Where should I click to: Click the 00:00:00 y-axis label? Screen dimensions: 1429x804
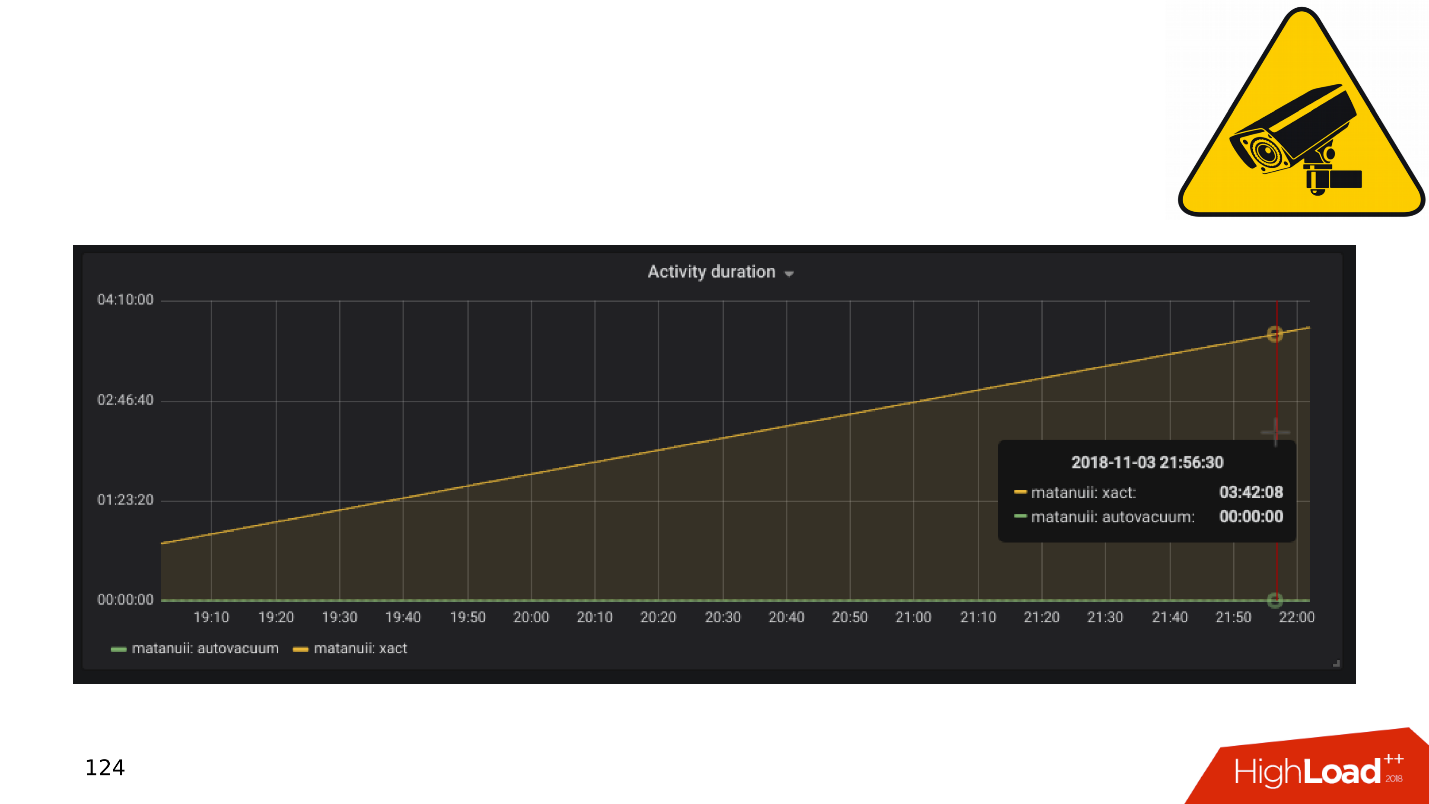125,600
